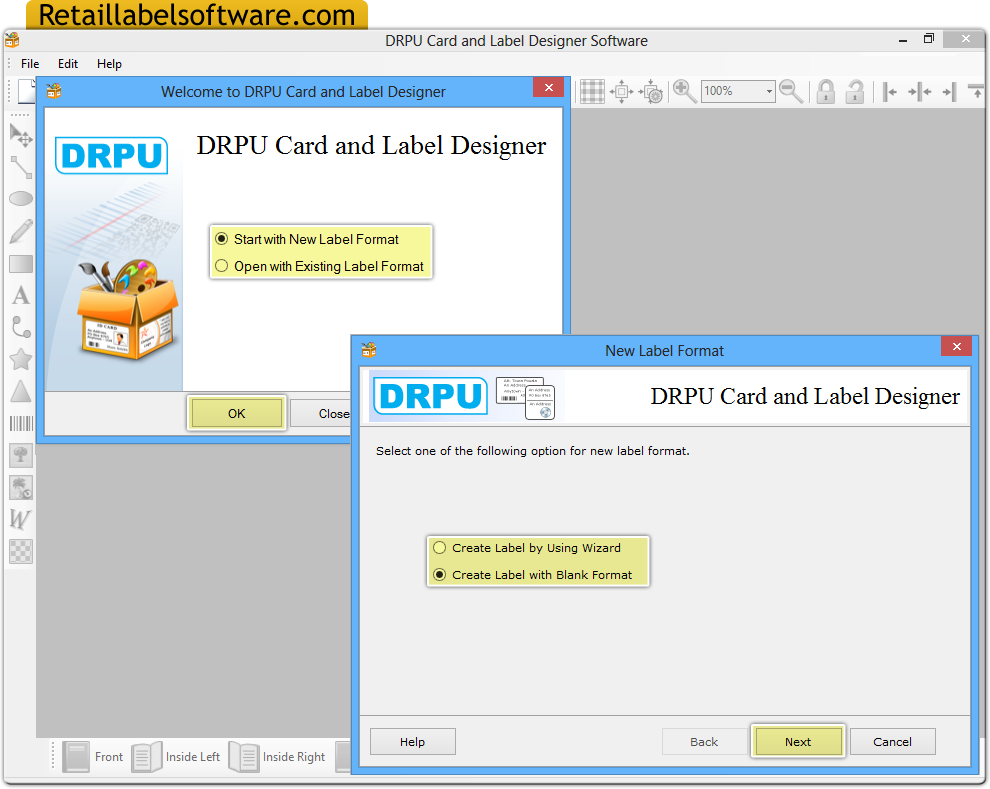The width and height of the screenshot is (990, 789).
Task: Activate the Zoom In magnifier
Action: [x=685, y=91]
